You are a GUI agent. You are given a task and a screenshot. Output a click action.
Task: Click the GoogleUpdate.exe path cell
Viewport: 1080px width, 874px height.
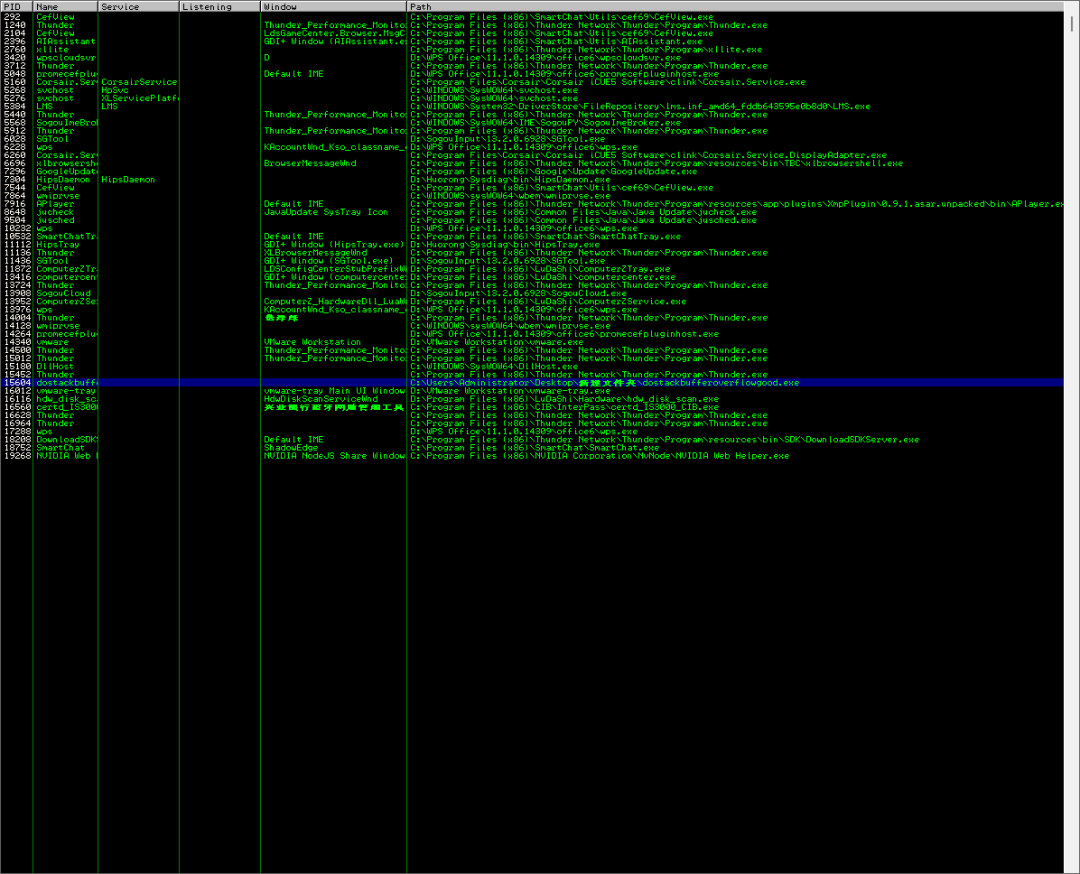click(x=553, y=171)
